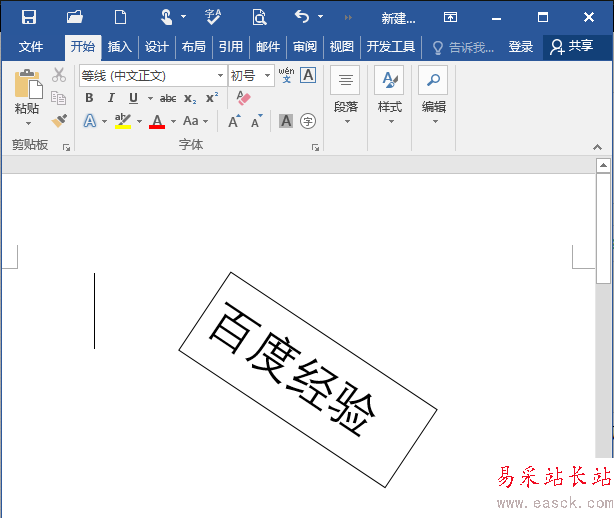Select the rotated 百度经验 text box

[x=308, y=380]
